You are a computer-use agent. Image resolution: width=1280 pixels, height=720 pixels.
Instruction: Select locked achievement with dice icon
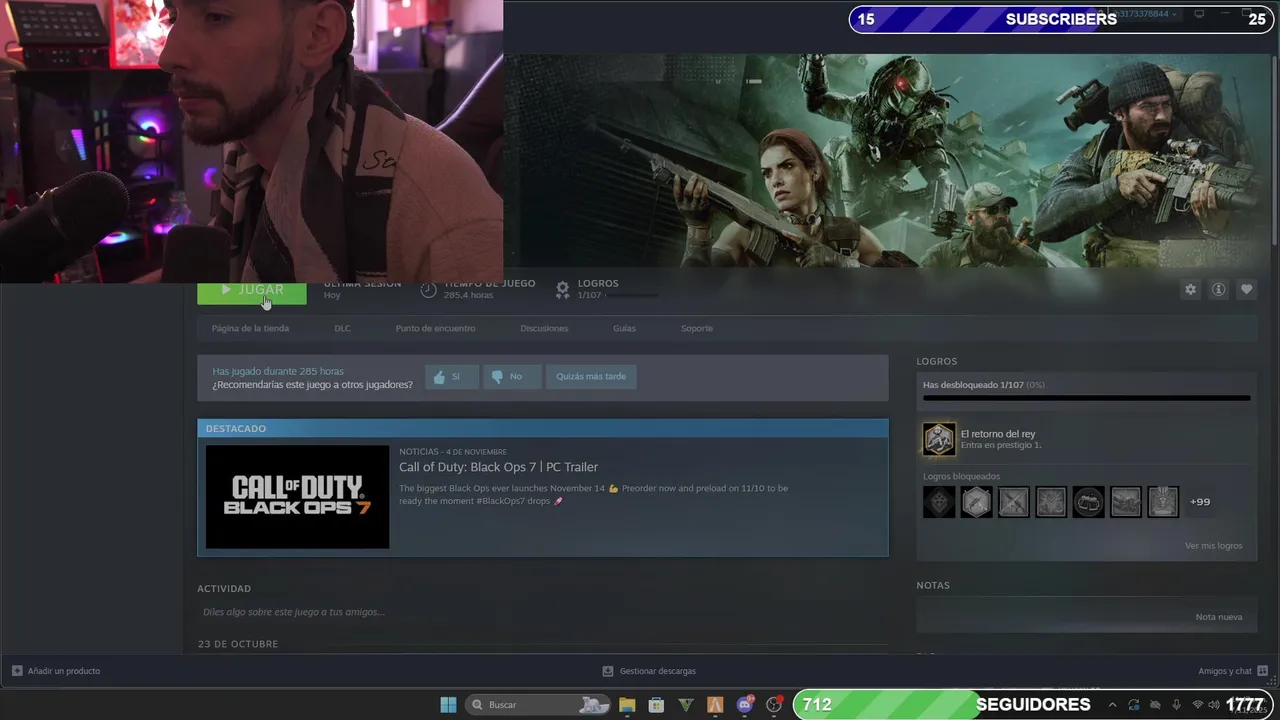click(939, 502)
